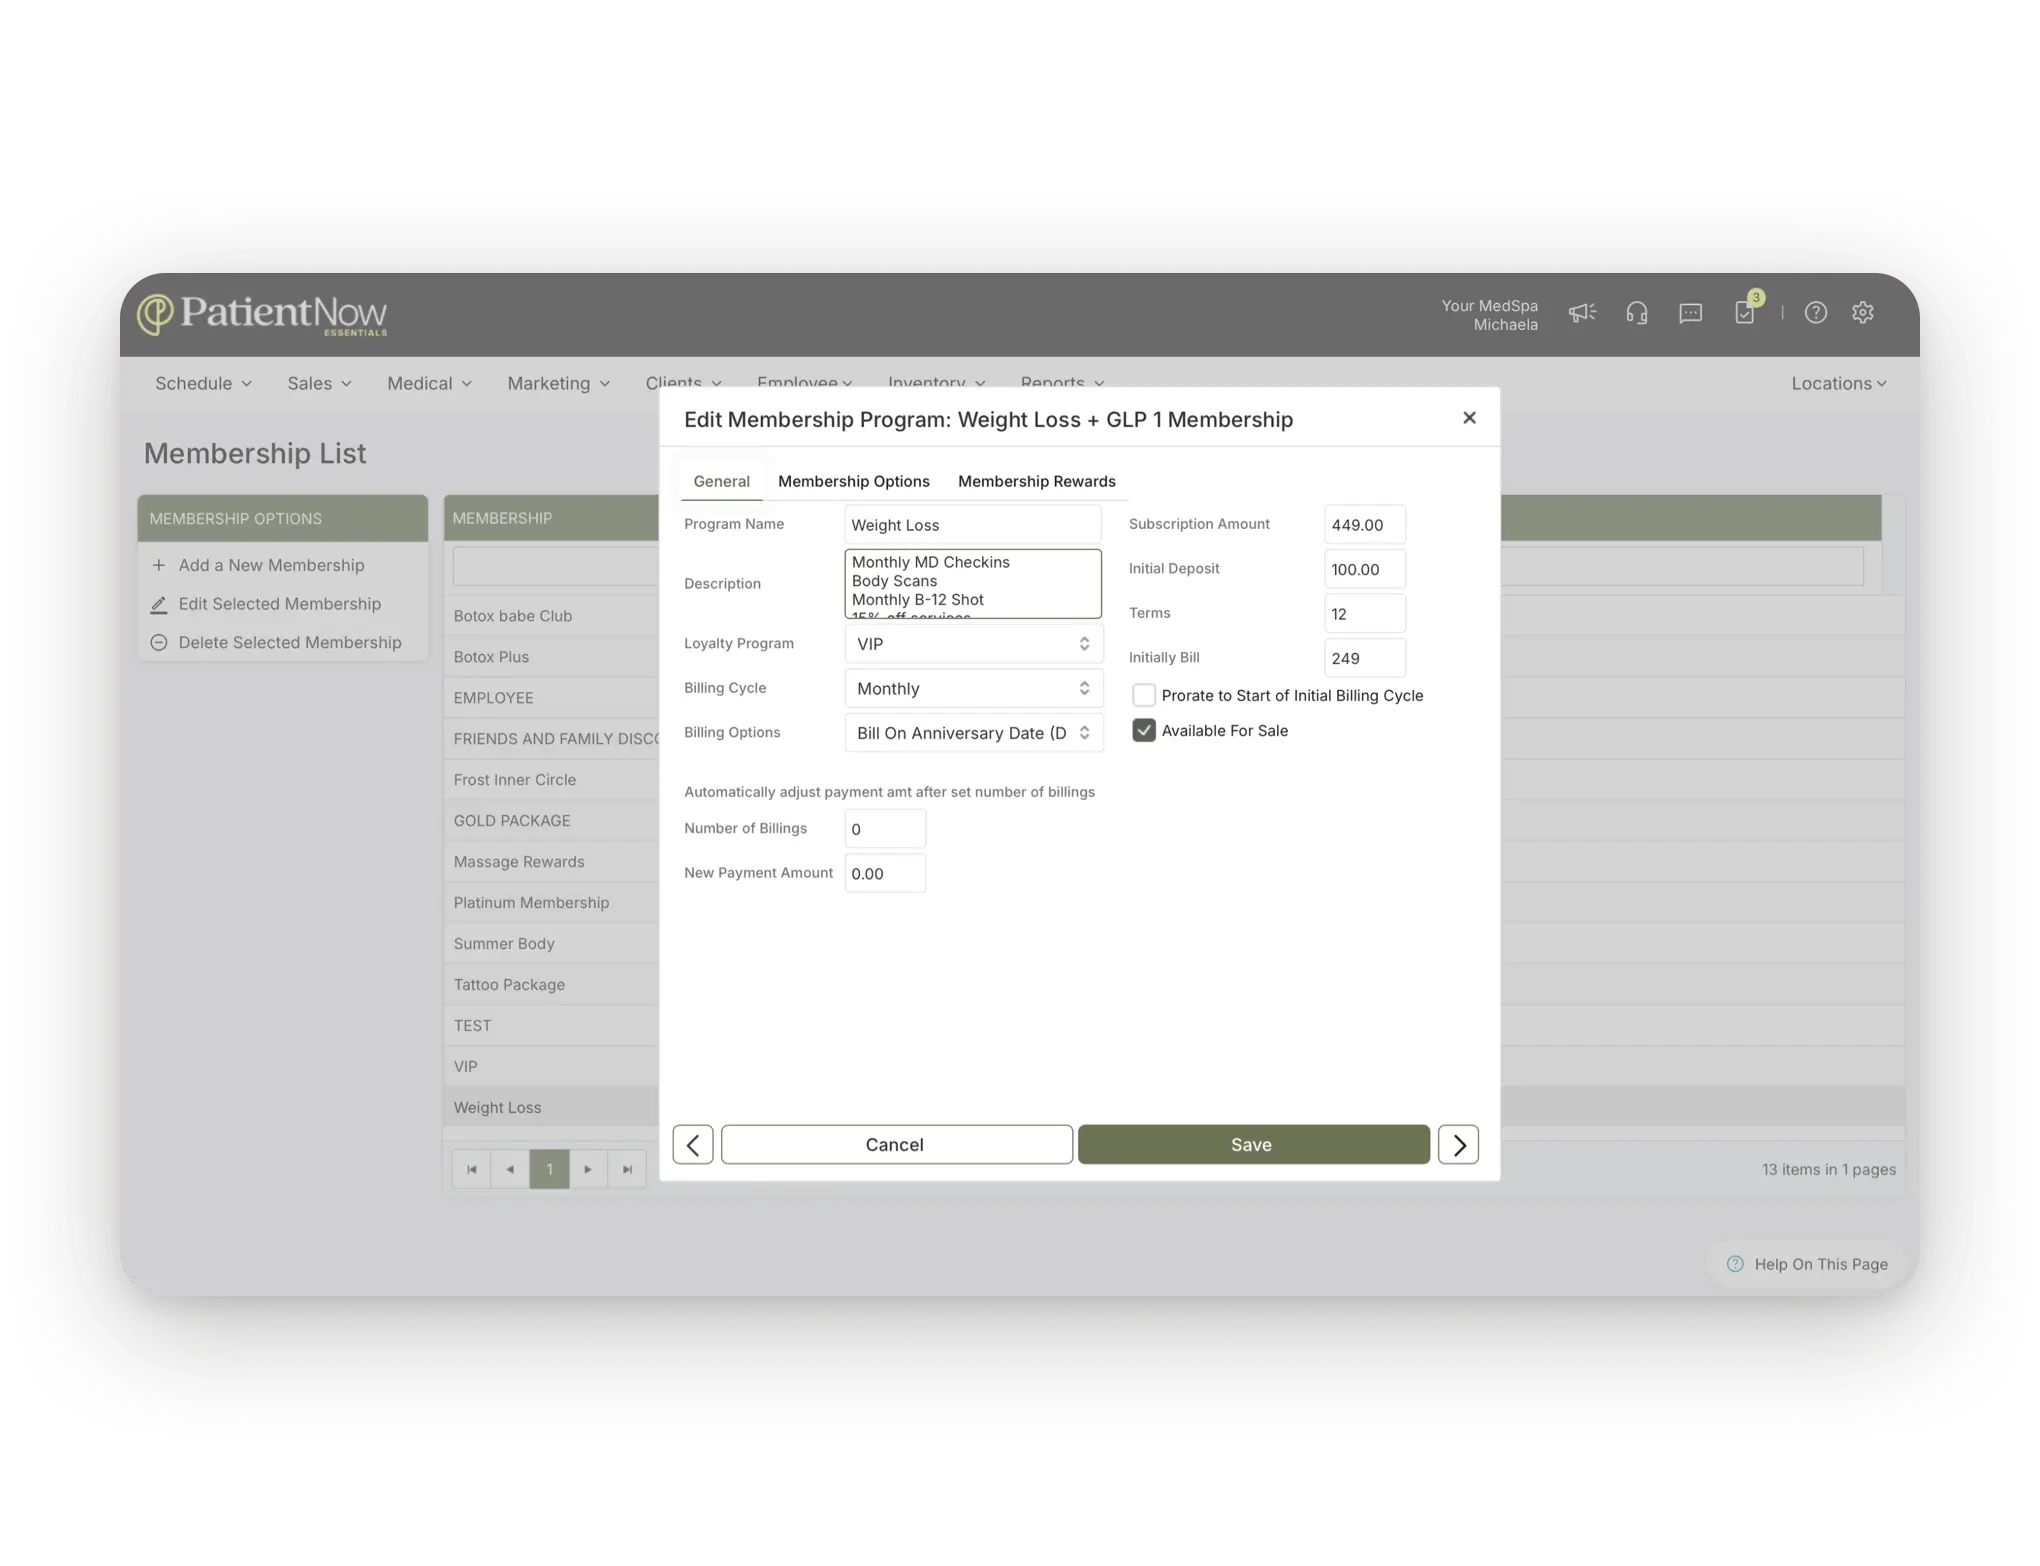
Task: Select the Tattoo Package row
Action: pos(551,985)
